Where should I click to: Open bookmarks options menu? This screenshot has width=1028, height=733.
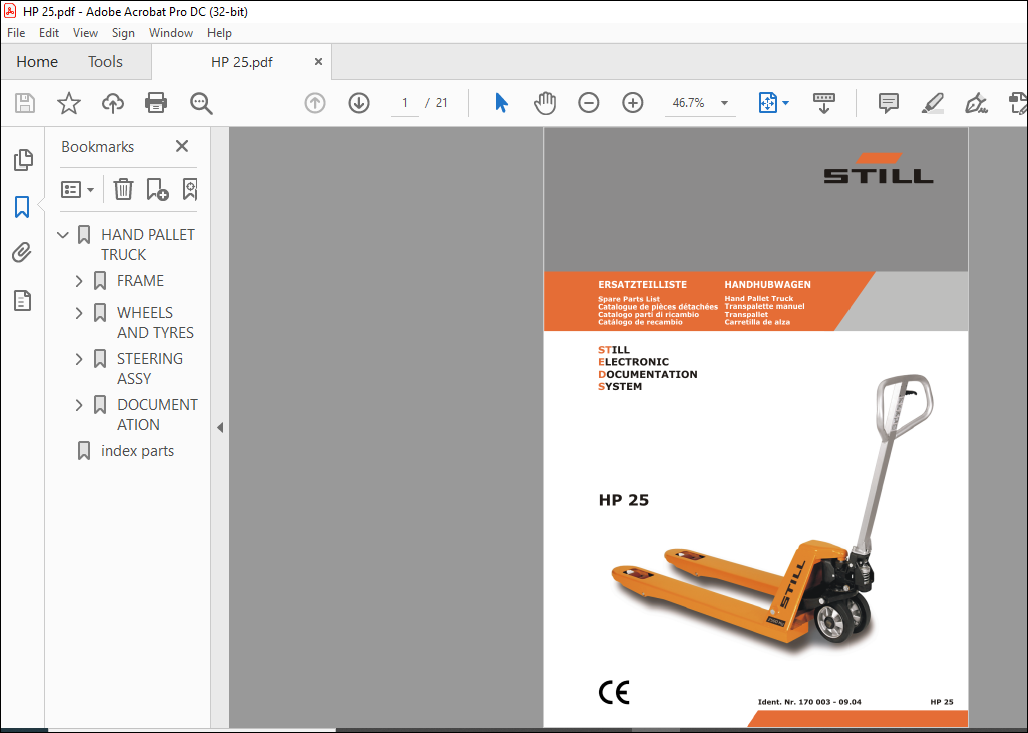pos(77,189)
